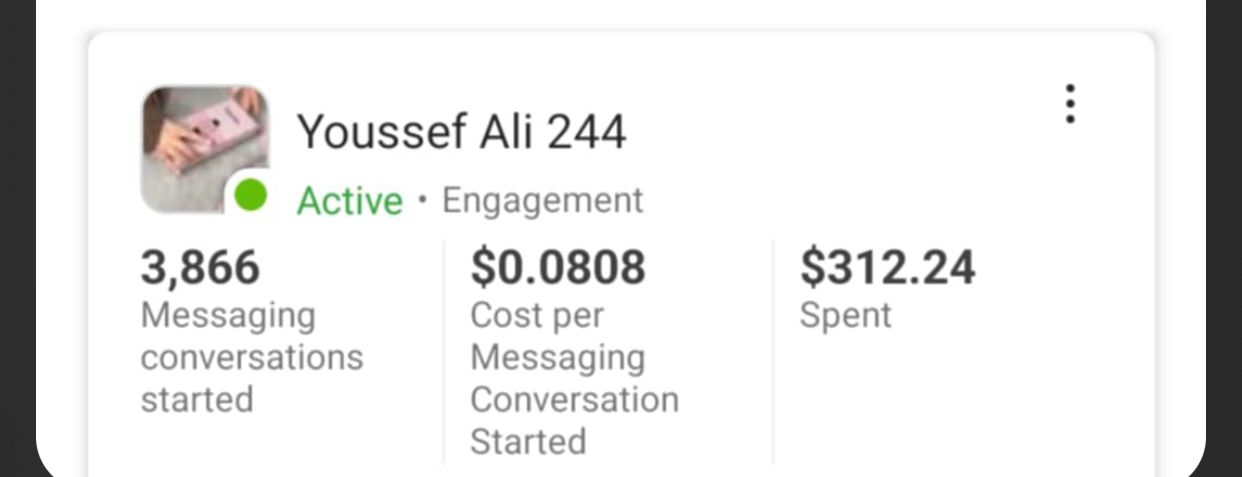
Task: Select the Spent label
Action: (x=845, y=316)
